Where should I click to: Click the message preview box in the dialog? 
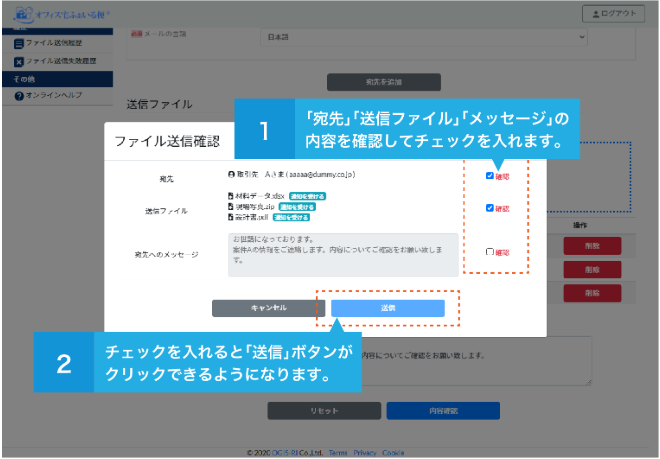pyautogui.click(x=343, y=255)
